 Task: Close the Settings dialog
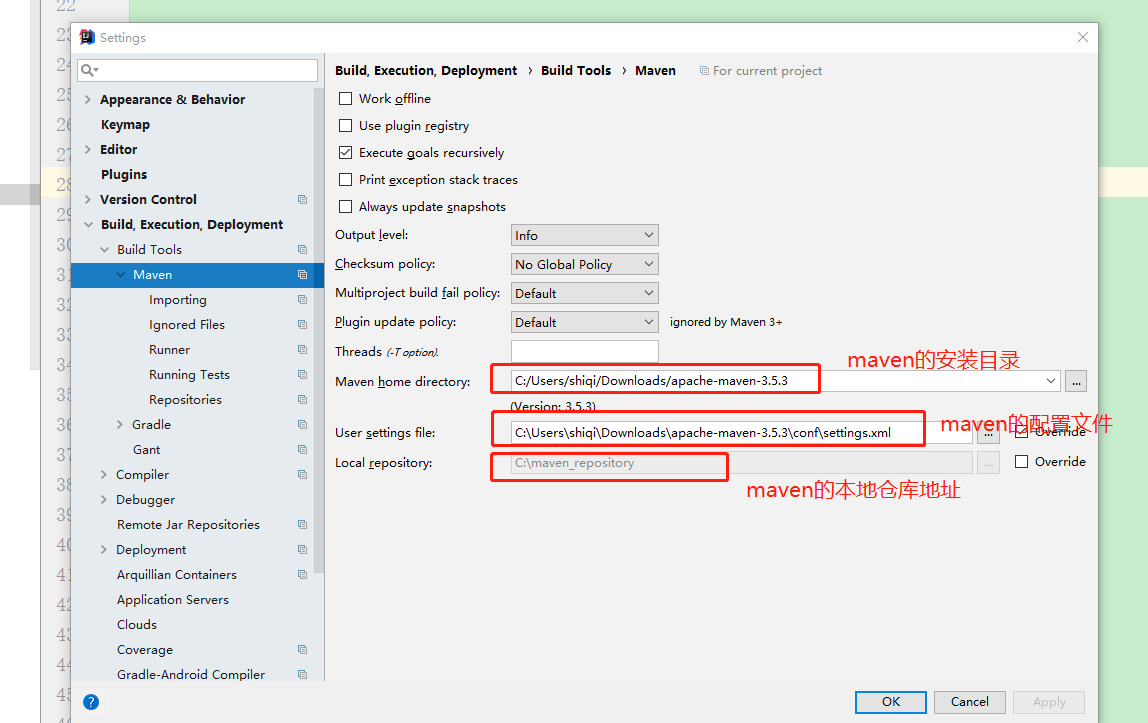coord(1083,37)
